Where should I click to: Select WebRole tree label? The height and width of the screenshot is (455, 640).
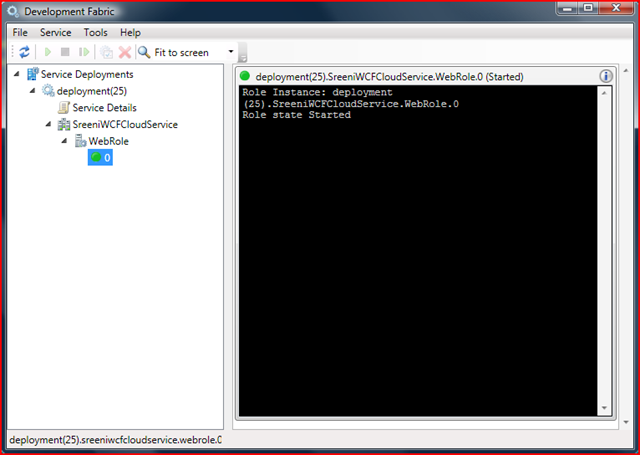[x=109, y=141]
